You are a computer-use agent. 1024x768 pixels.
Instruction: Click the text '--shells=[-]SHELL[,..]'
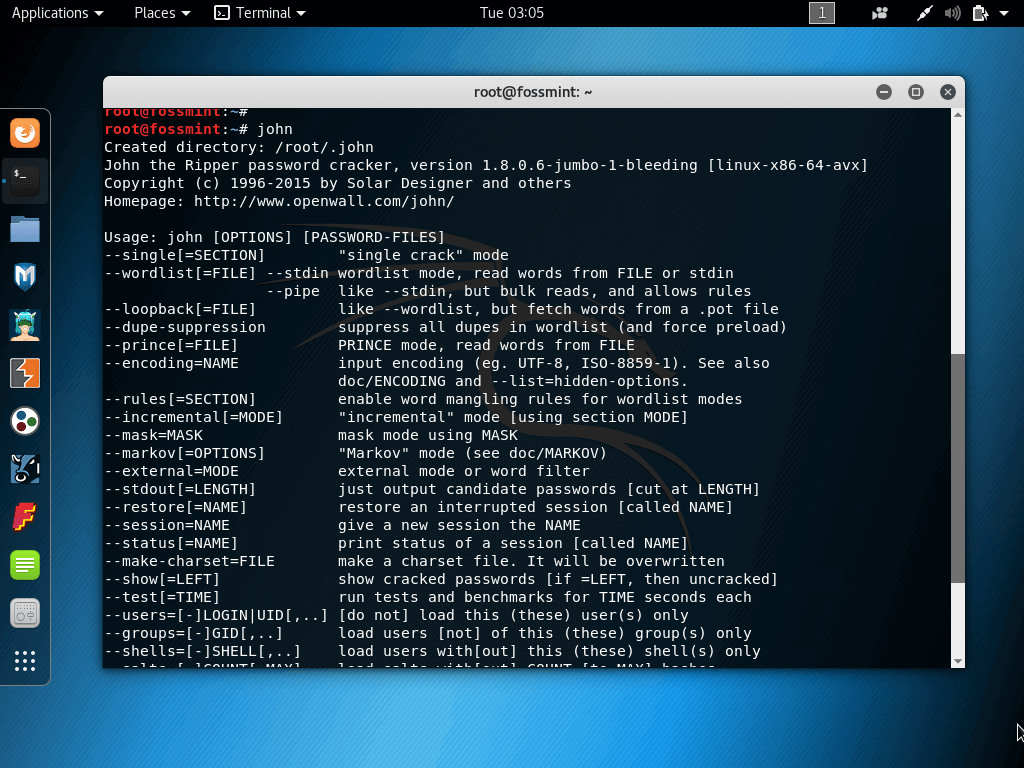tap(202, 651)
